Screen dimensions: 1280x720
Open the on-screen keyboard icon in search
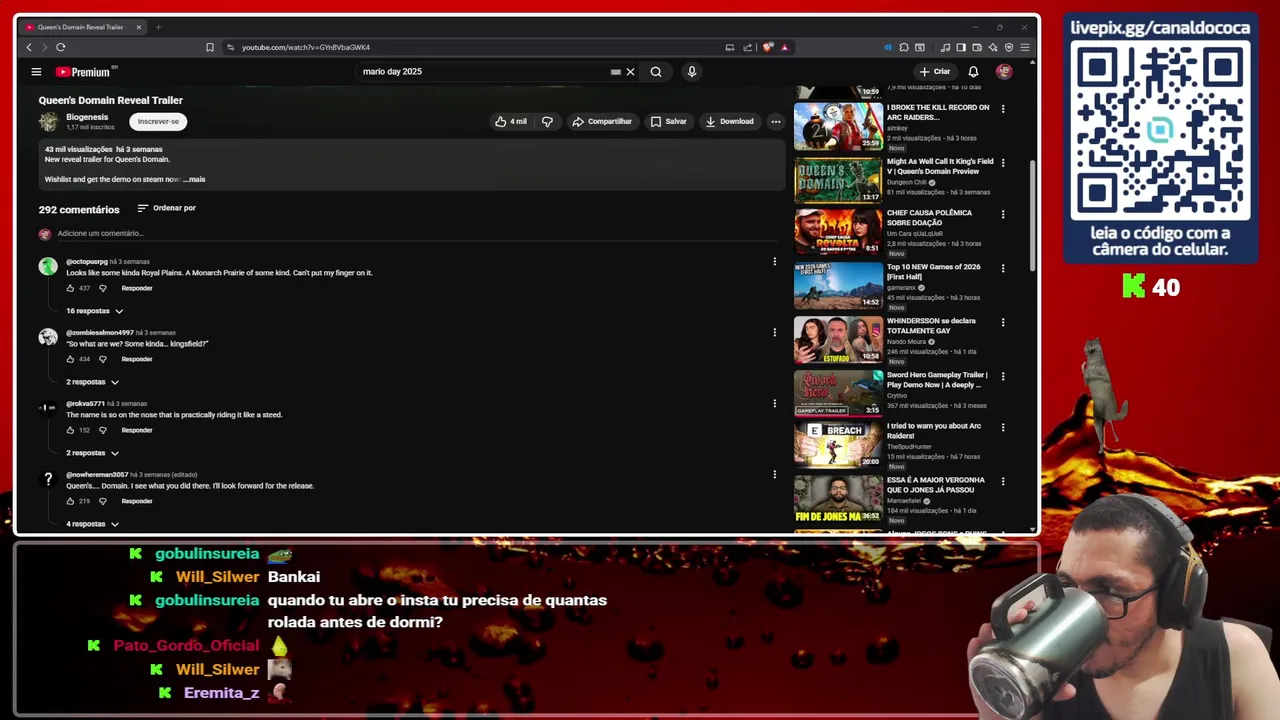(616, 72)
